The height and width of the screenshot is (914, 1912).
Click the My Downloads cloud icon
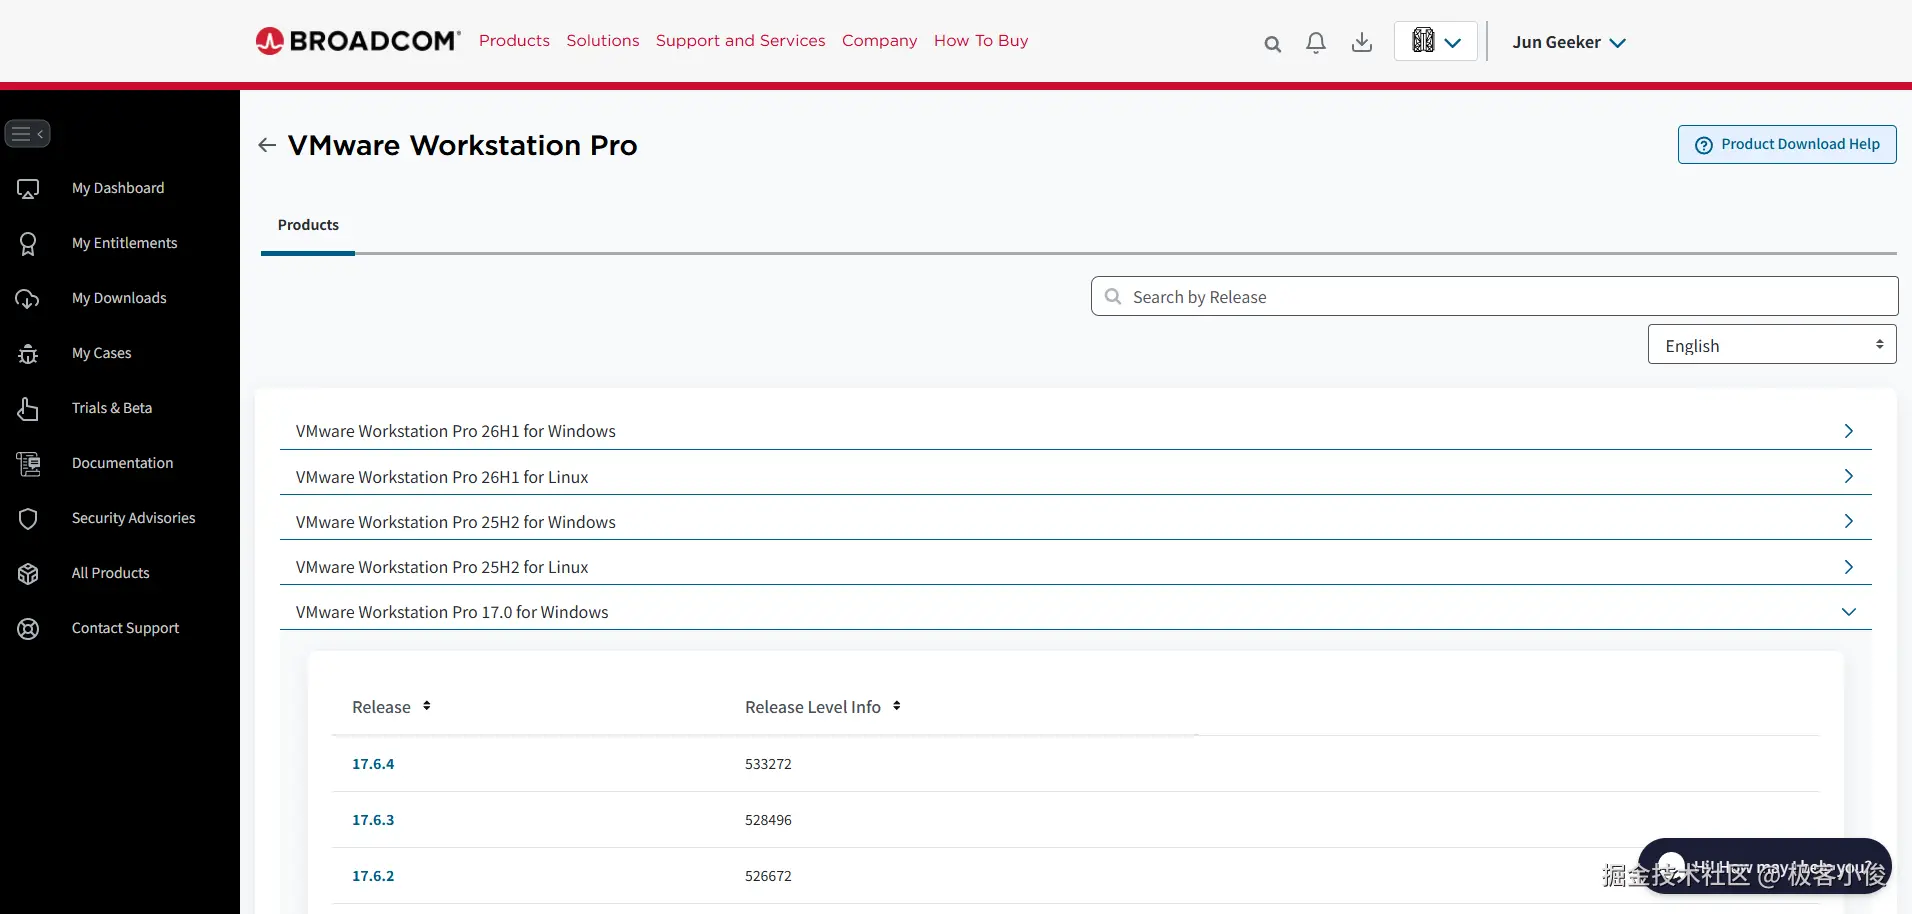(28, 298)
